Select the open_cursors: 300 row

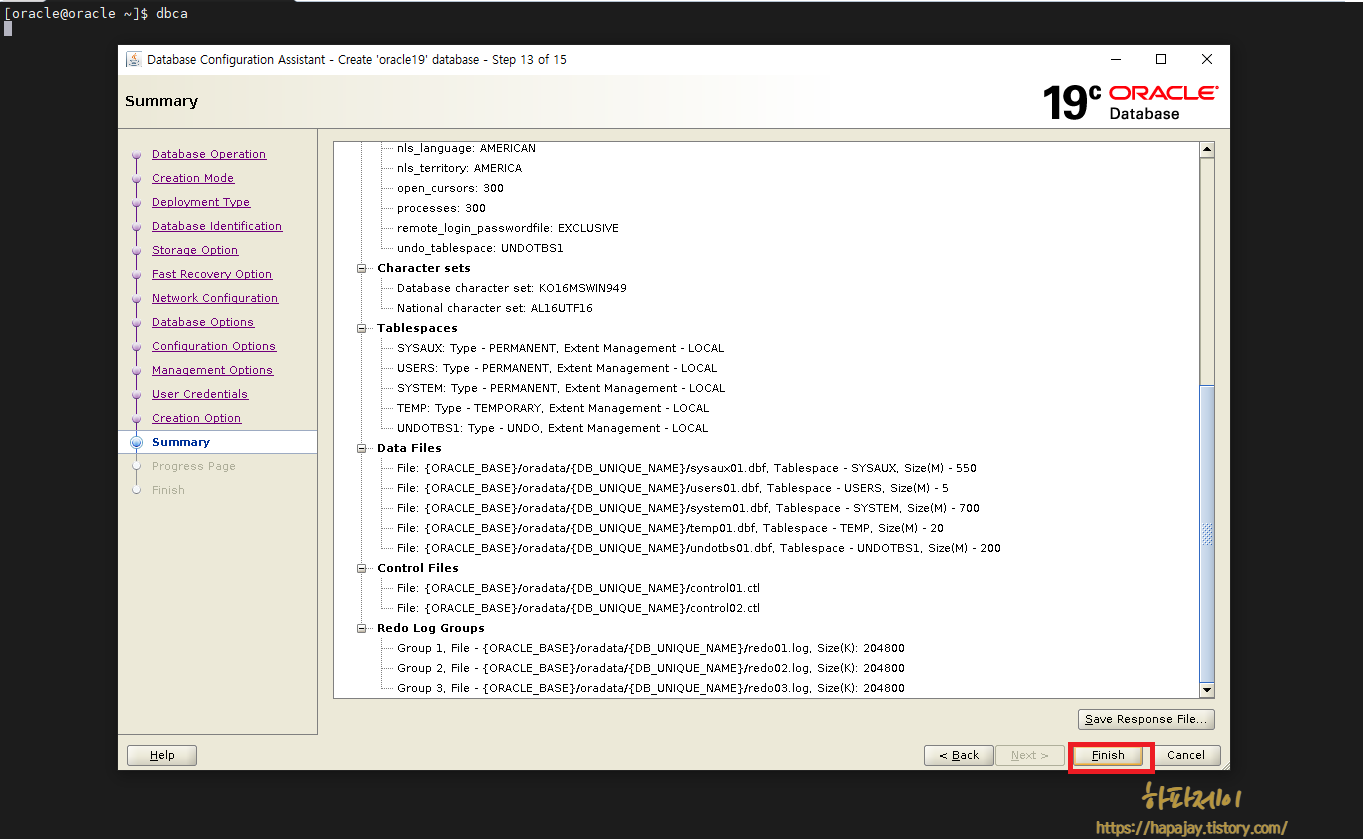(450, 188)
